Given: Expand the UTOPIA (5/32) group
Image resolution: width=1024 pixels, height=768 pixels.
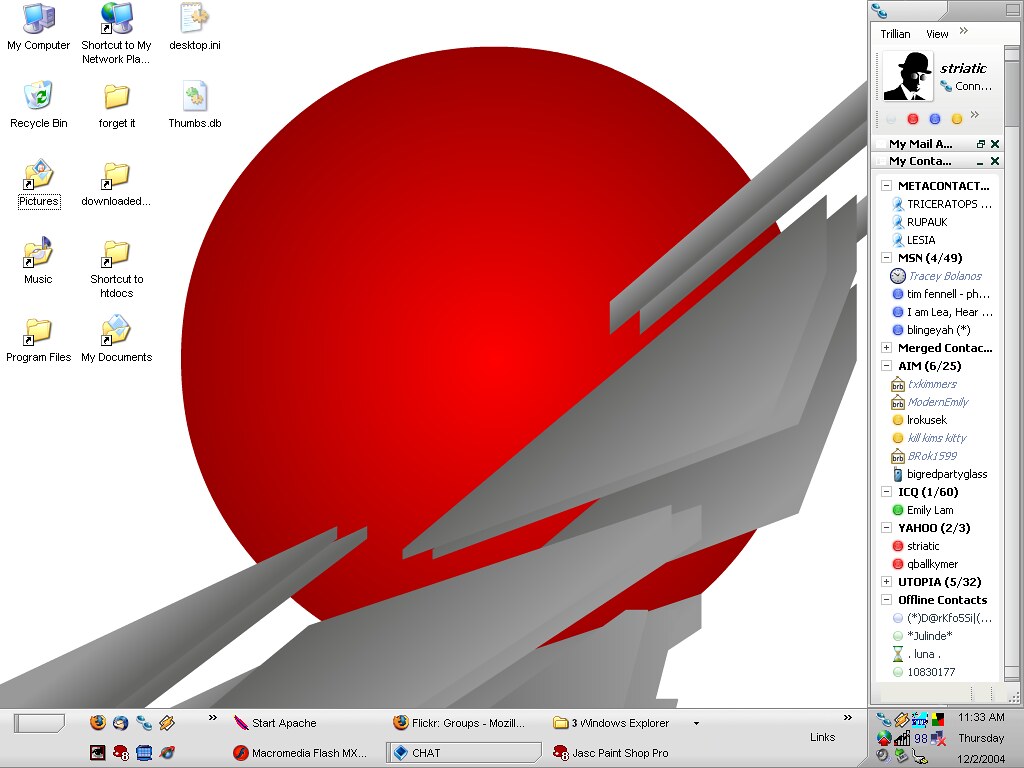Looking at the screenshot, I should tap(886, 581).
